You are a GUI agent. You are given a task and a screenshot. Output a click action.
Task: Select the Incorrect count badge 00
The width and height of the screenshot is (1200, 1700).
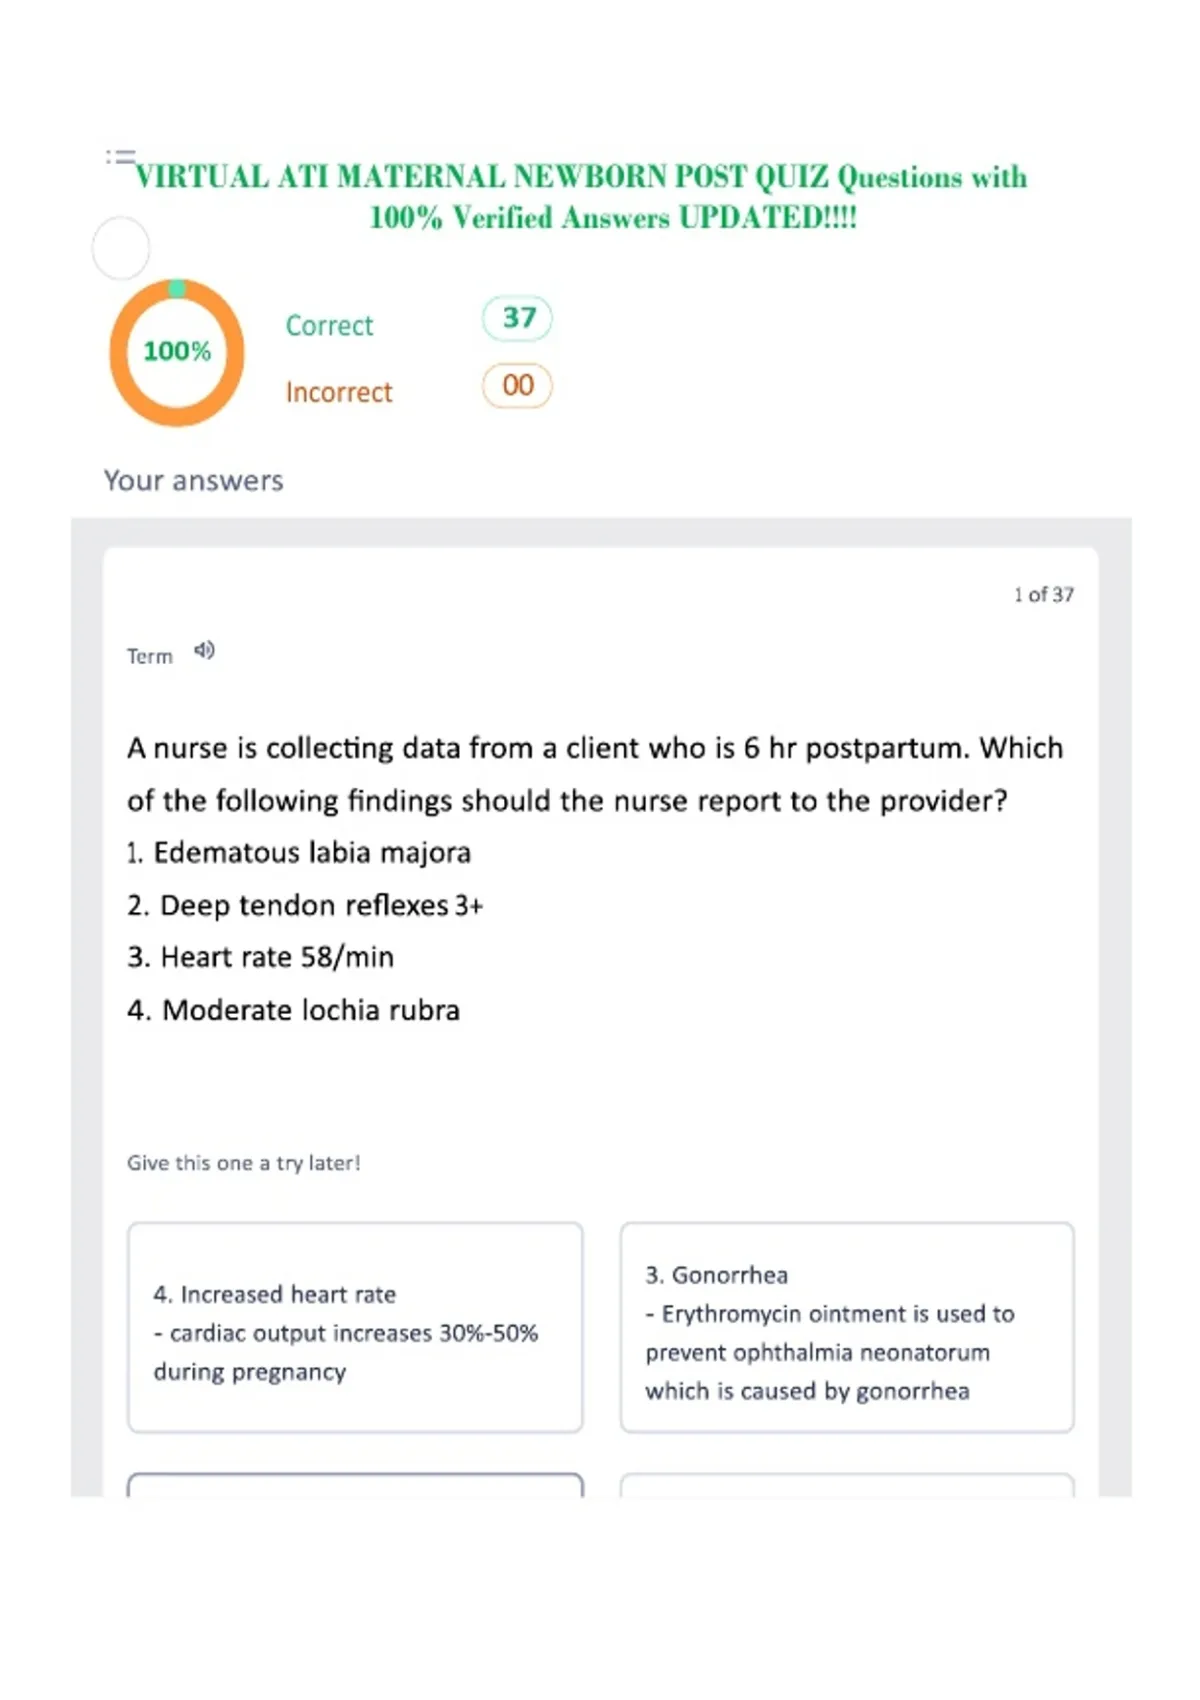pyautogui.click(x=517, y=386)
